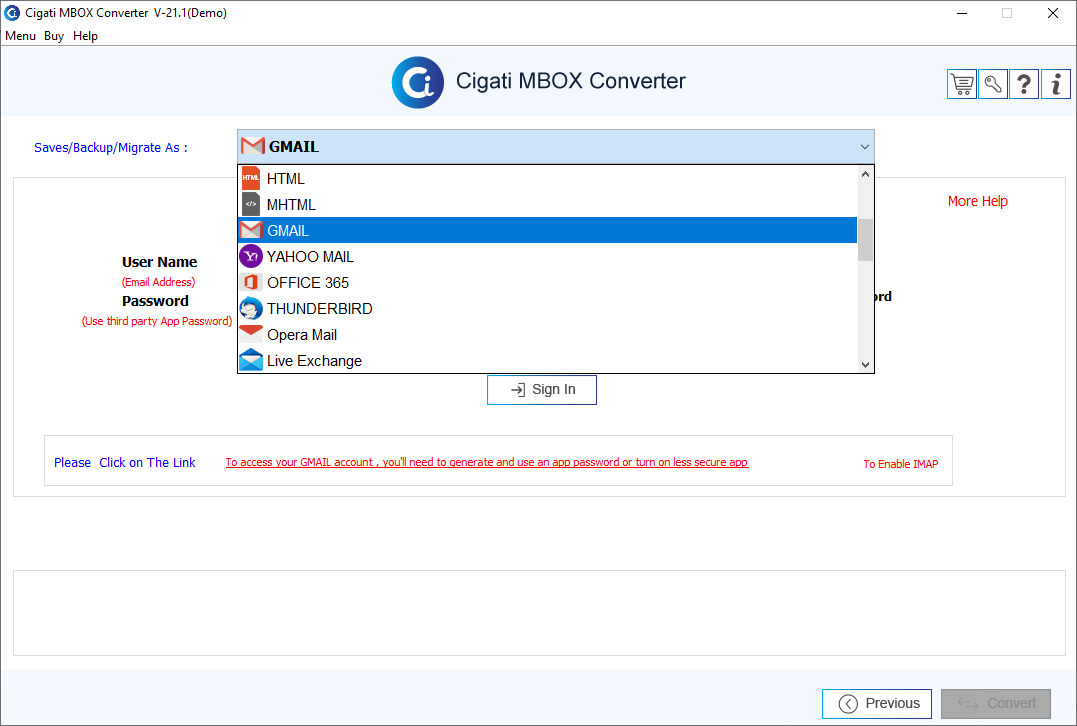Image resolution: width=1077 pixels, height=726 pixels.
Task: Click the key activation icon
Action: (993, 84)
